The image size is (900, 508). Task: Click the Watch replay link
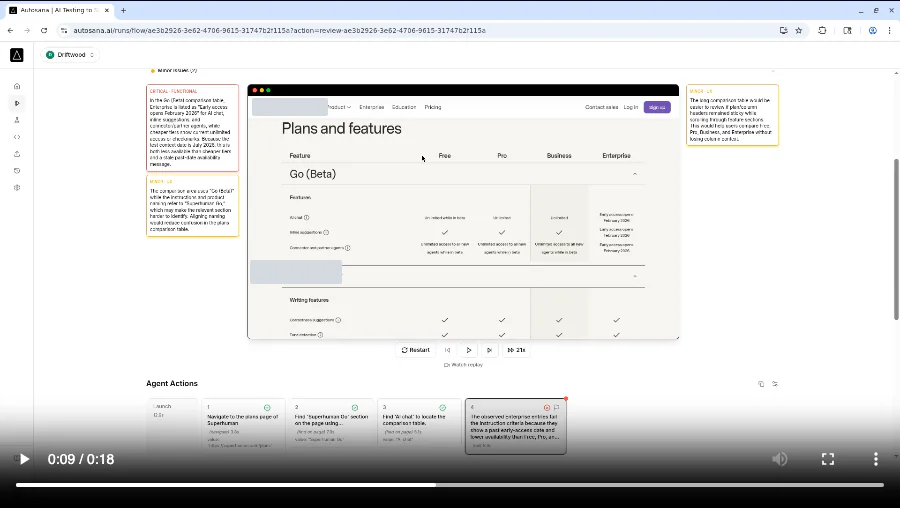[x=463, y=365]
